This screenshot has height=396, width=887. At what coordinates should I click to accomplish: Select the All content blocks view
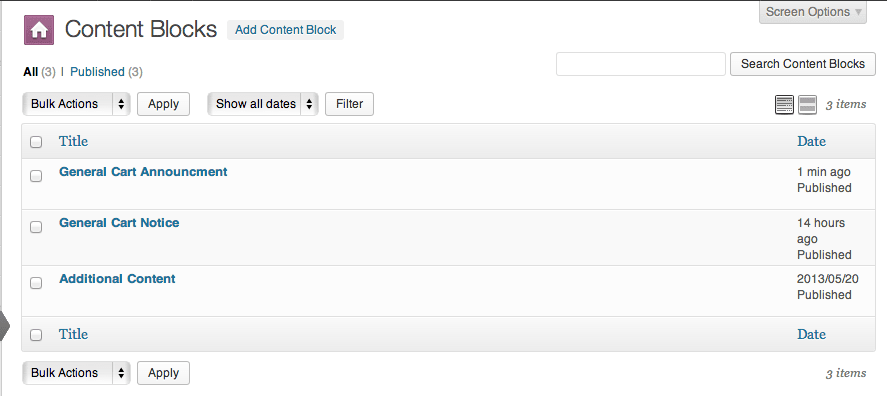[31, 72]
